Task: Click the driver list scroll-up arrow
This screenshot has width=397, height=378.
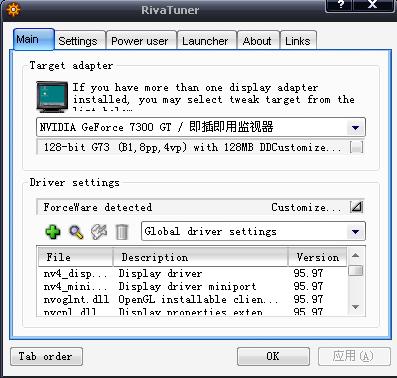Action: point(355,256)
